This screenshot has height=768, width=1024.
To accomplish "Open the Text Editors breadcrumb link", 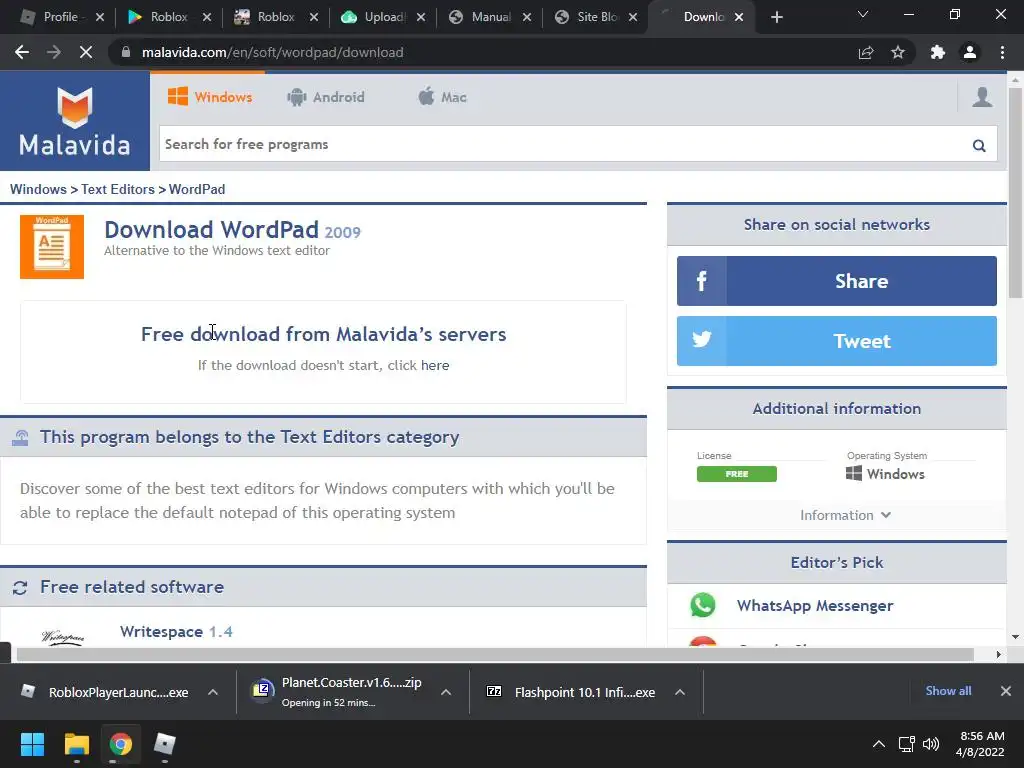I will (x=118, y=189).
